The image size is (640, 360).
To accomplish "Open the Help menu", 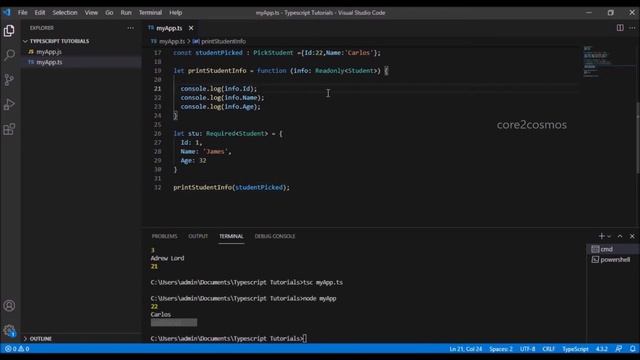I will pyautogui.click(x=176, y=13).
